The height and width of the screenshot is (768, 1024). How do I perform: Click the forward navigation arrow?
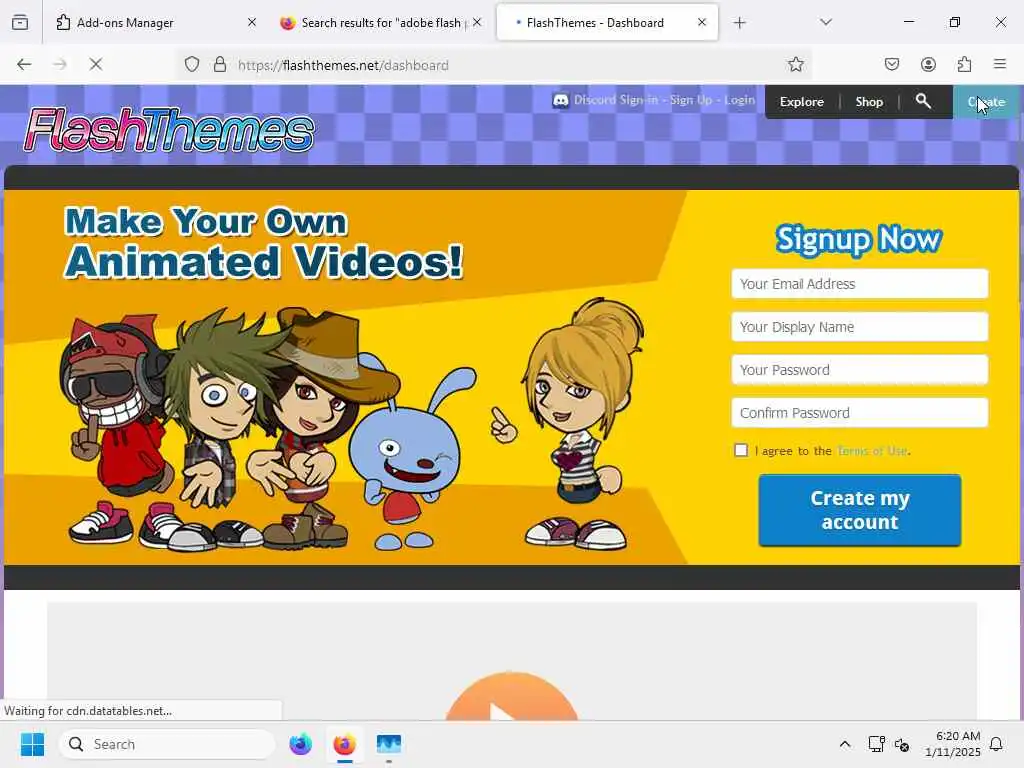[x=59, y=65]
